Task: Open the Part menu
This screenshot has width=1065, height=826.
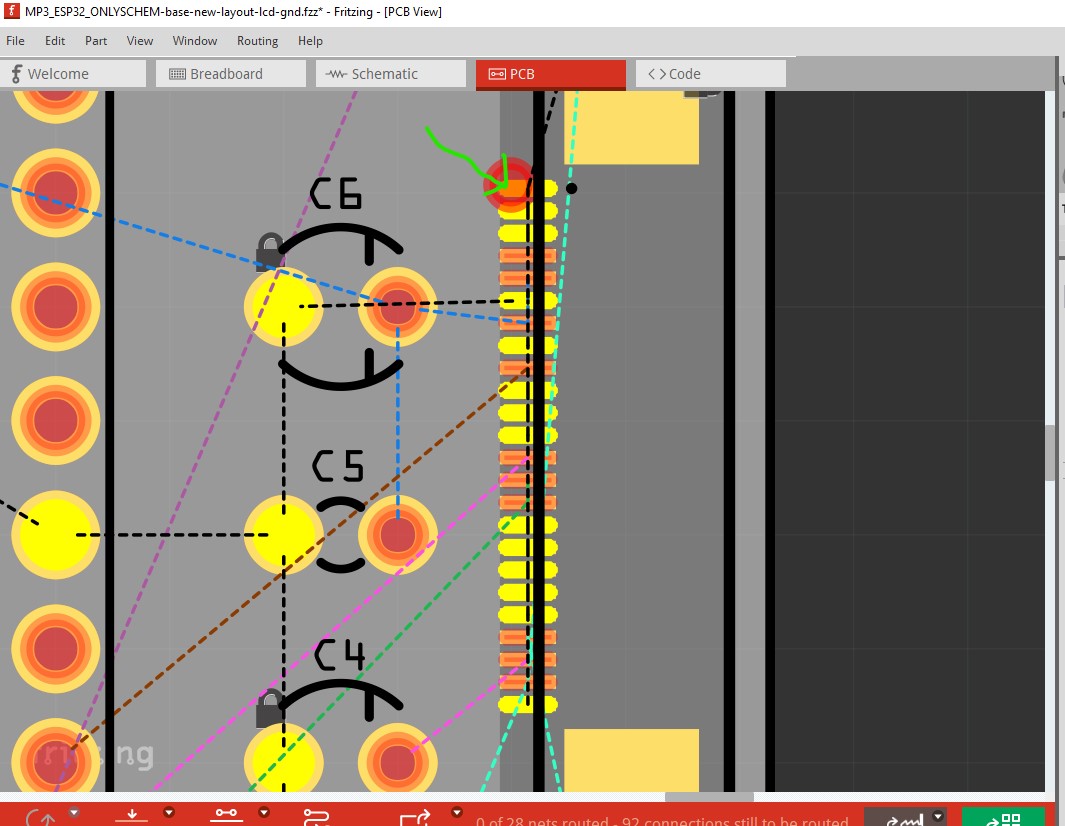Action: coord(96,41)
